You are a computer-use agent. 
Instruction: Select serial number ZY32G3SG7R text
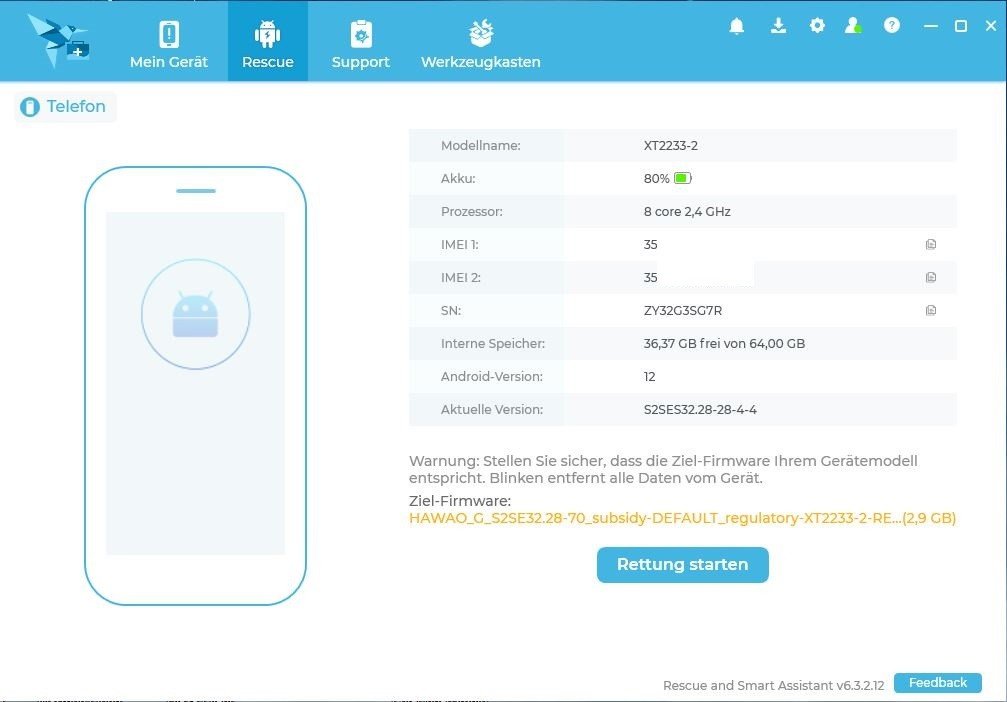pyautogui.click(x=683, y=311)
